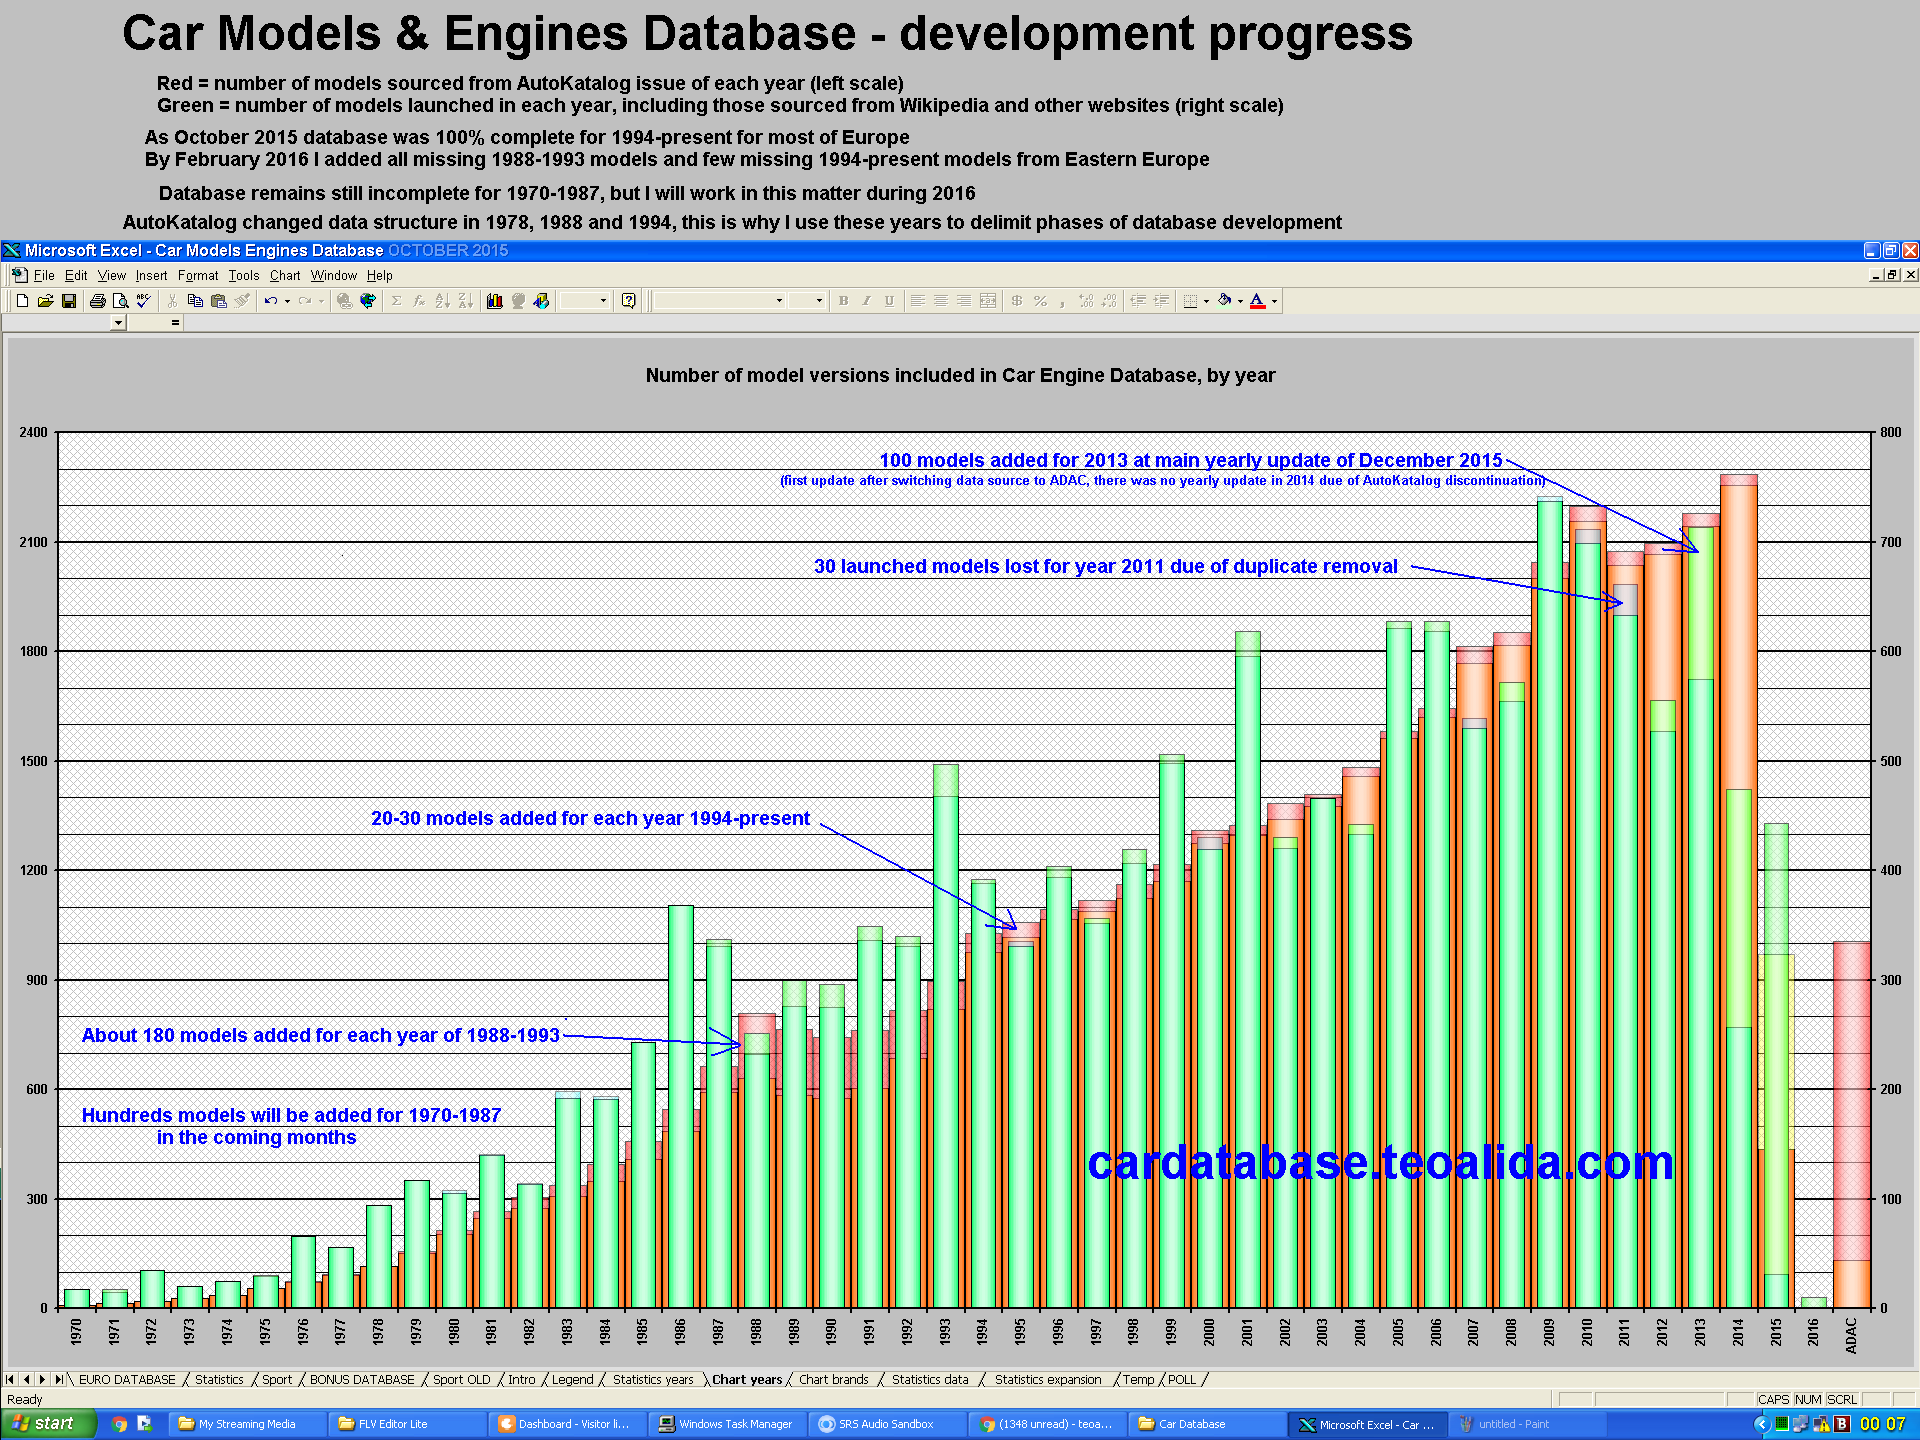This screenshot has width=1920, height=1440.
Task: Click the Chart Wizard icon
Action: click(494, 301)
